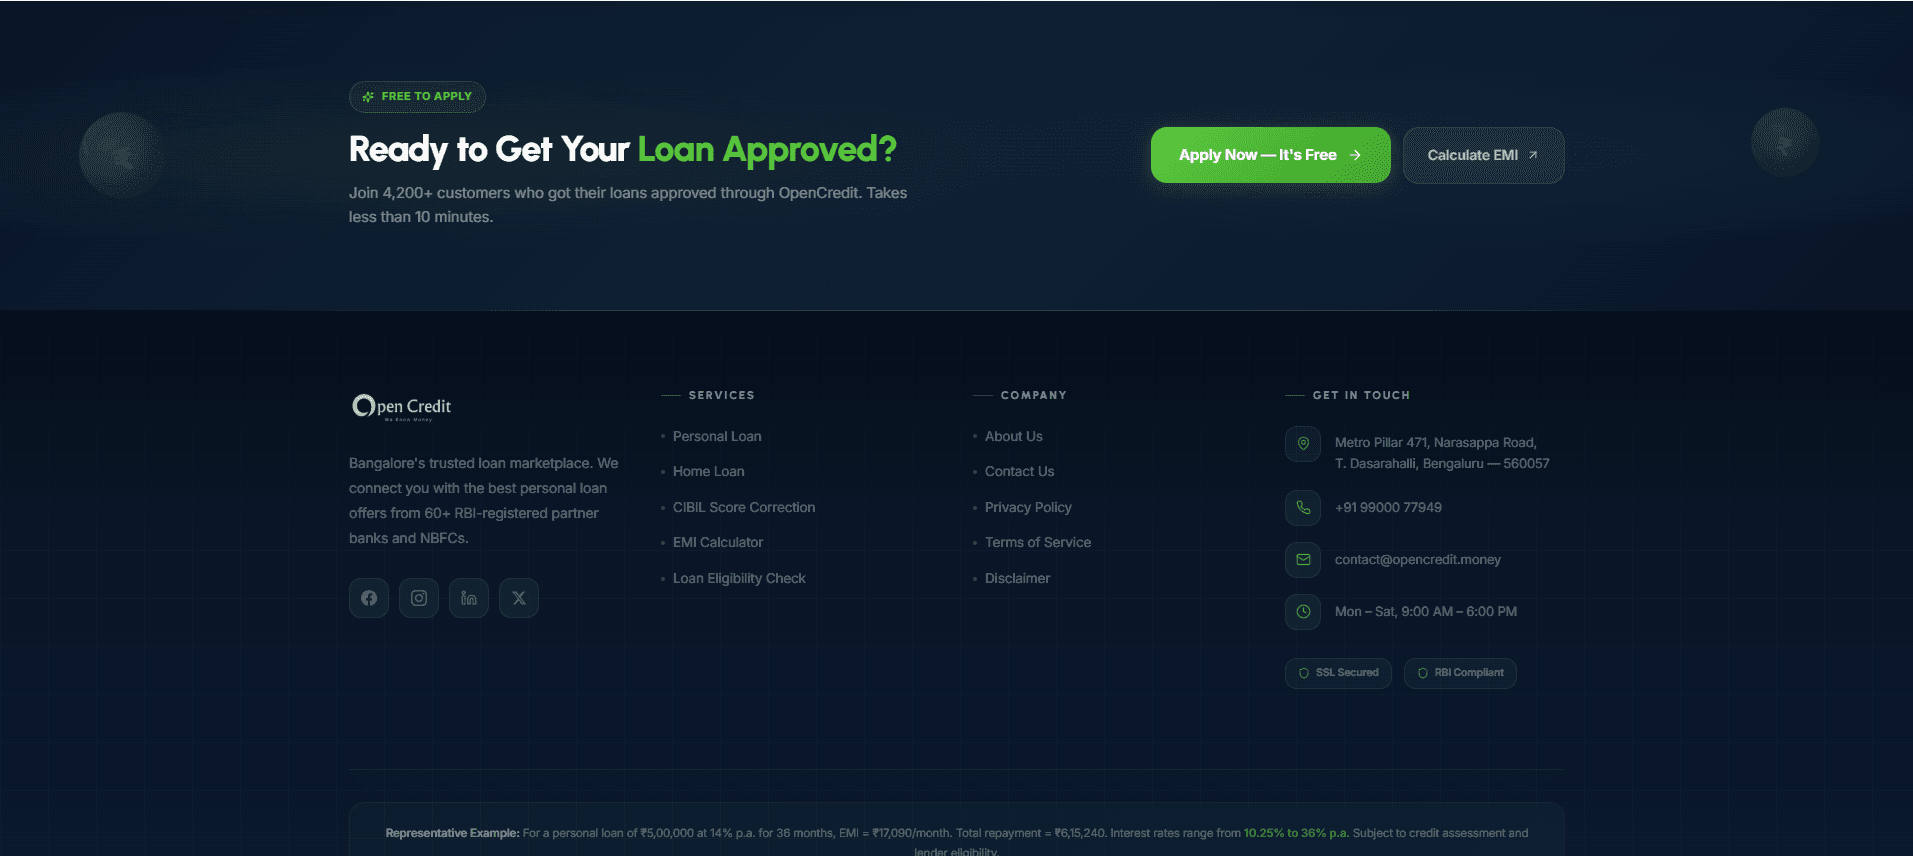
Task: Click the Representative Example label
Action: coord(452,833)
